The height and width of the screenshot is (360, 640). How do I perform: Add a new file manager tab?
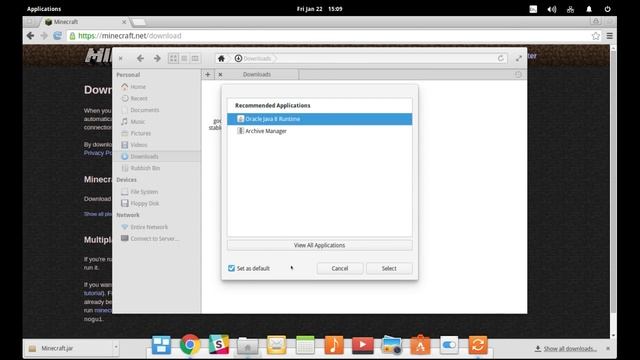click(208, 74)
